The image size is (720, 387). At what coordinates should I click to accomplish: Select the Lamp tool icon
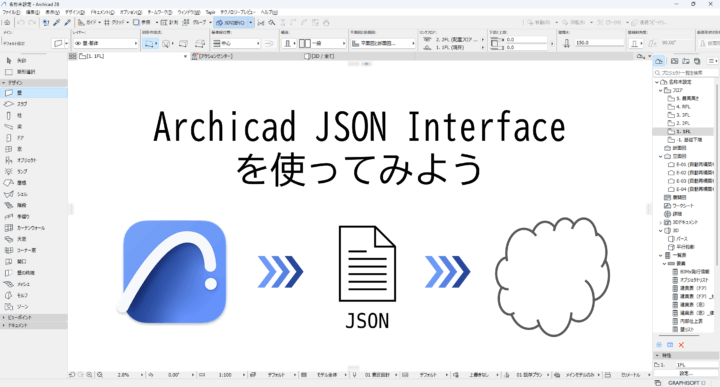point(9,171)
